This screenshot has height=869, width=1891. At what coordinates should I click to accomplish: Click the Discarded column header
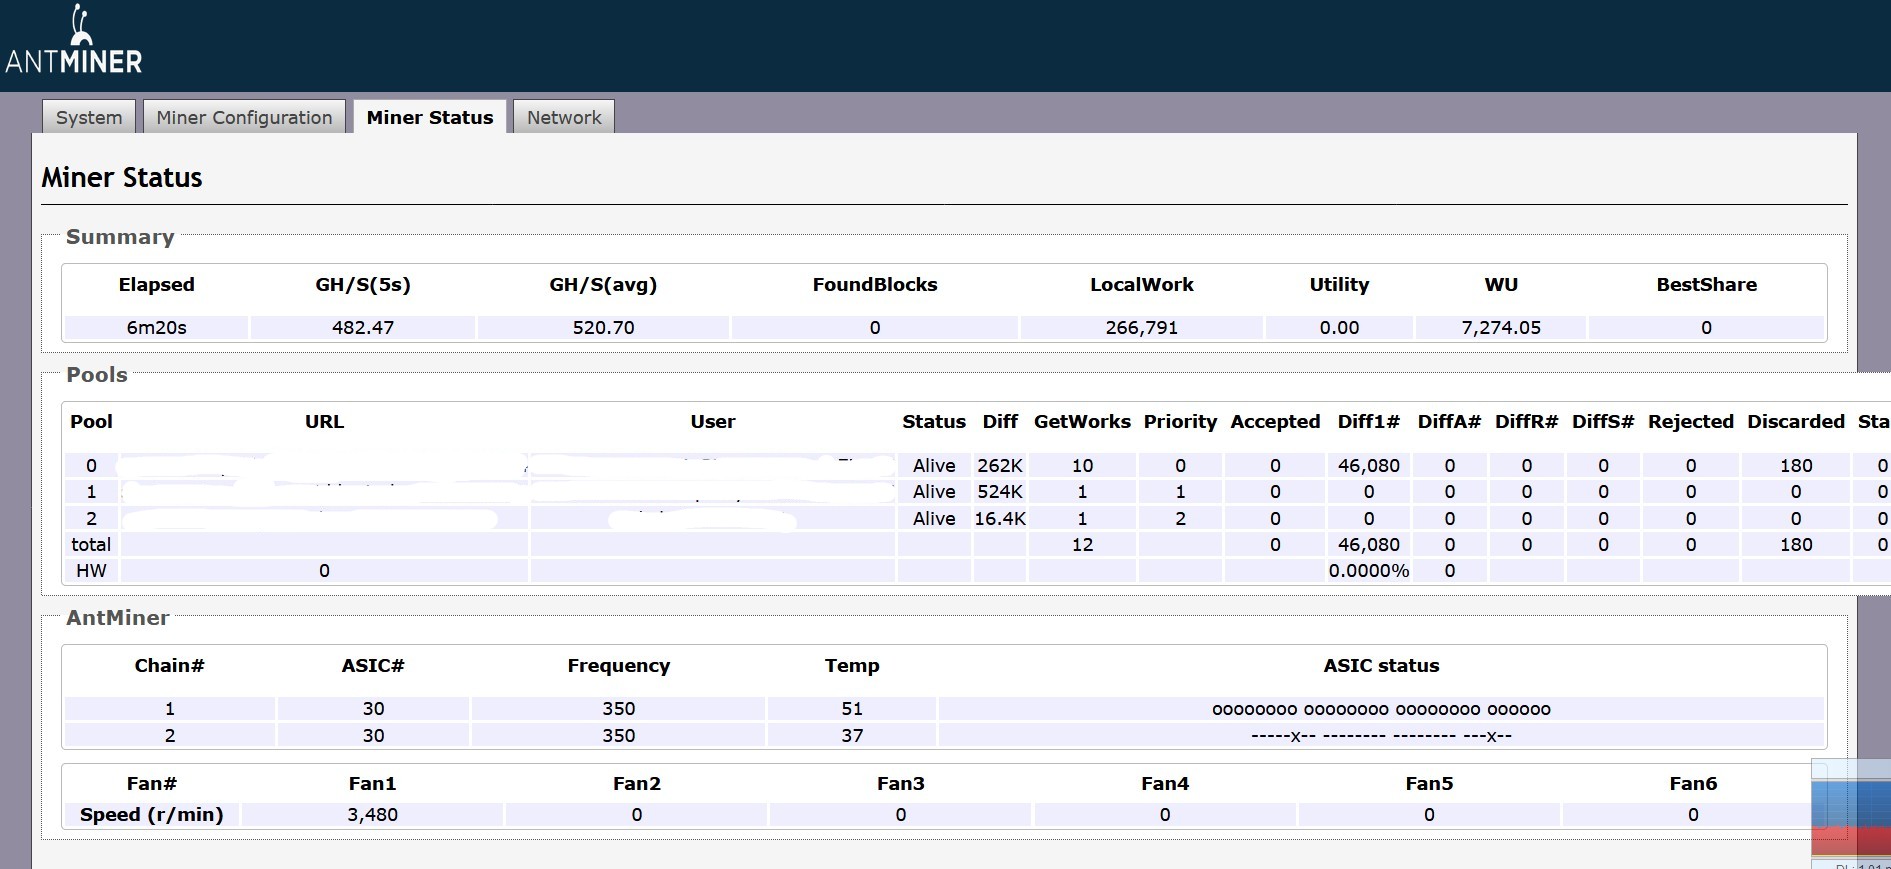(1796, 422)
